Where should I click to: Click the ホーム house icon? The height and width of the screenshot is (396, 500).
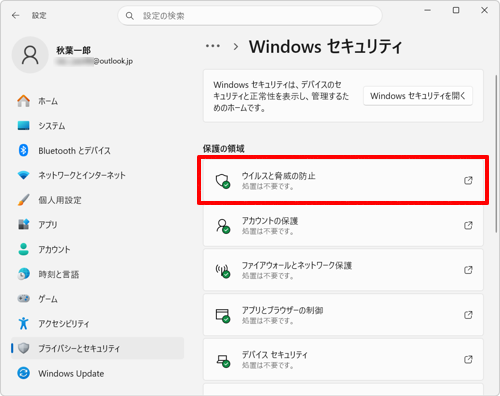pyautogui.click(x=23, y=101)
